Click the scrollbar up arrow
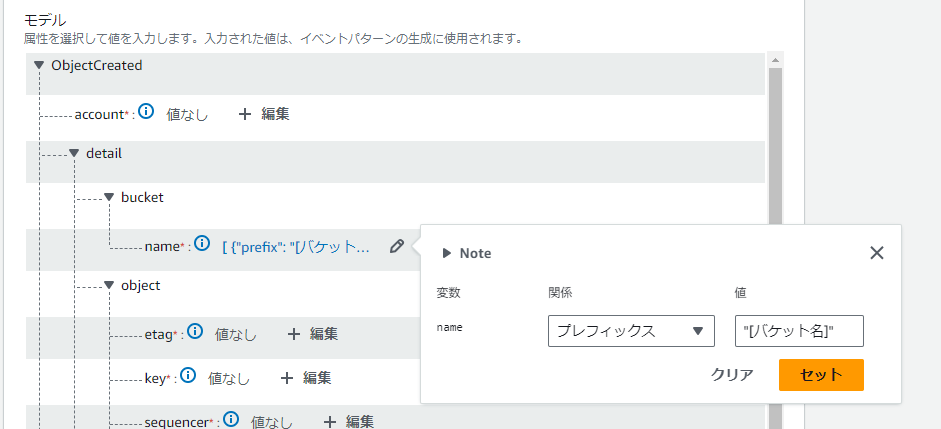Viewport: 941px width, 429px height. click(775, 60)
